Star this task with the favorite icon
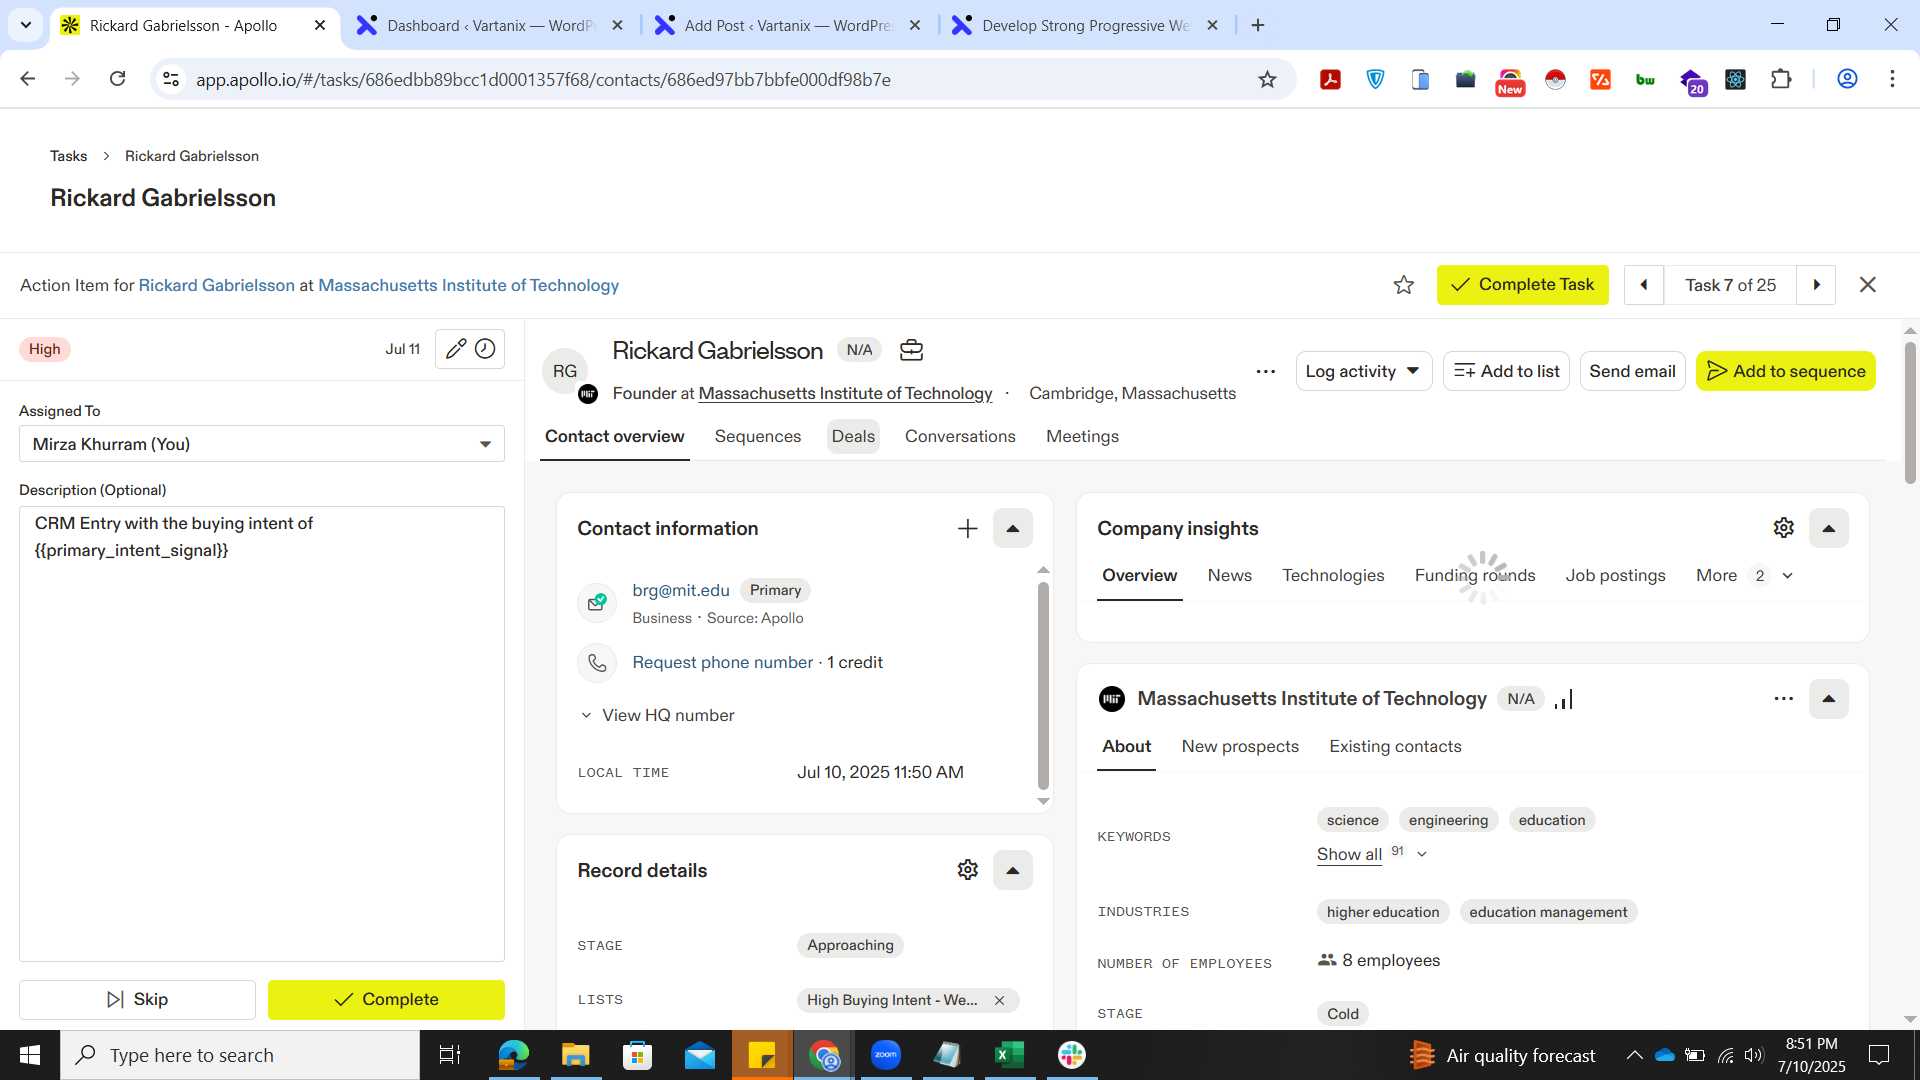This screenshot has height=1080, width=1920. tap(1404, 285)
